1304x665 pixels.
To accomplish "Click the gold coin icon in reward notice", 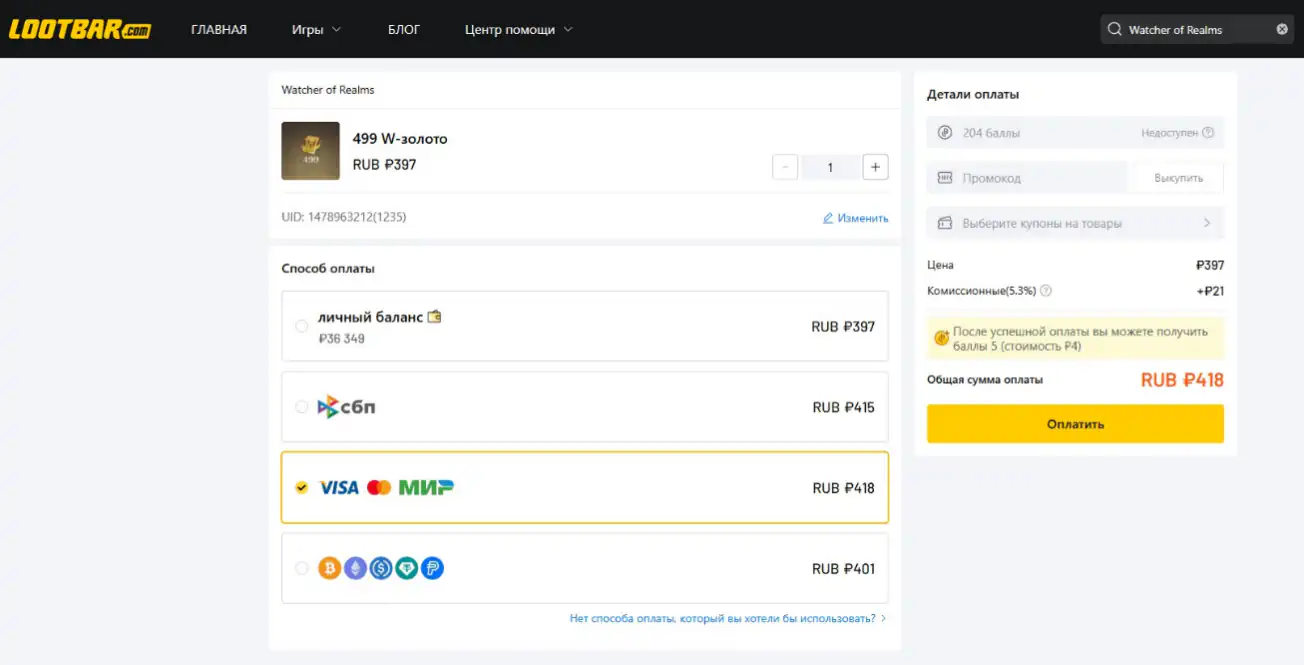I will (942, 338).
